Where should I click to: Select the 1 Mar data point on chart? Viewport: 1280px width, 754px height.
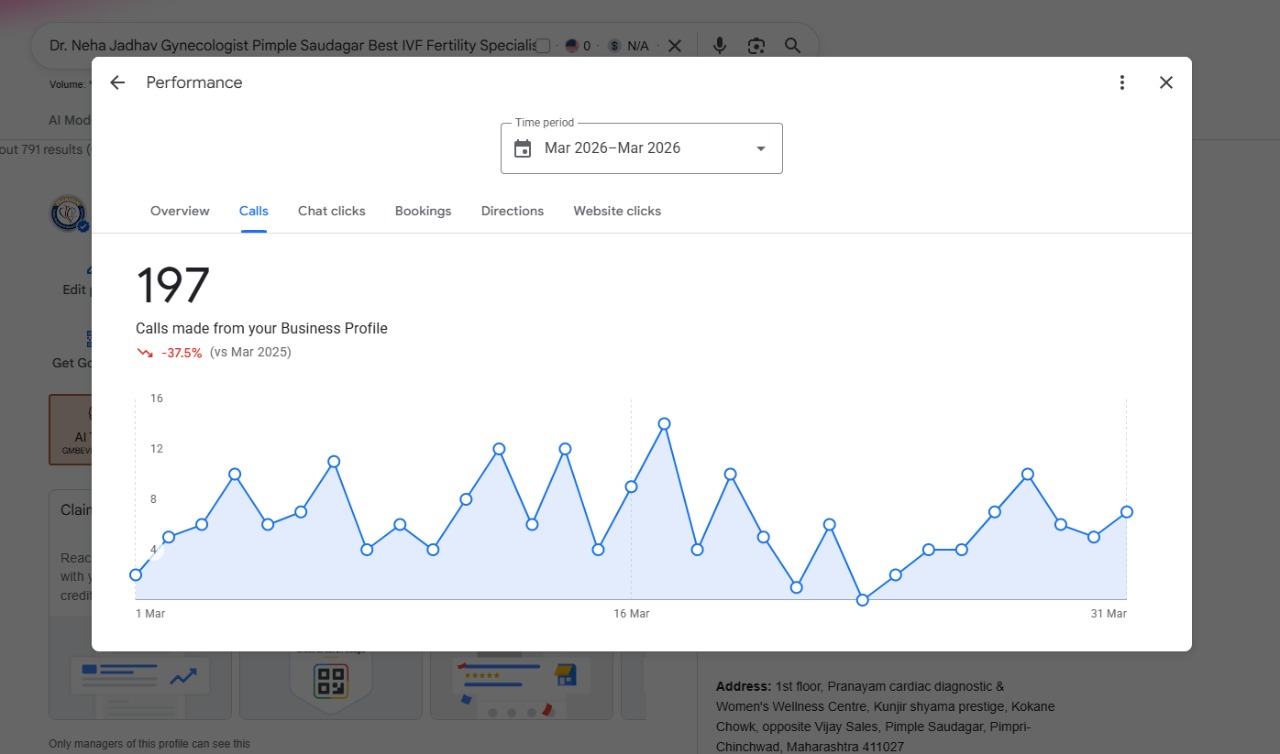pos(136,575)
